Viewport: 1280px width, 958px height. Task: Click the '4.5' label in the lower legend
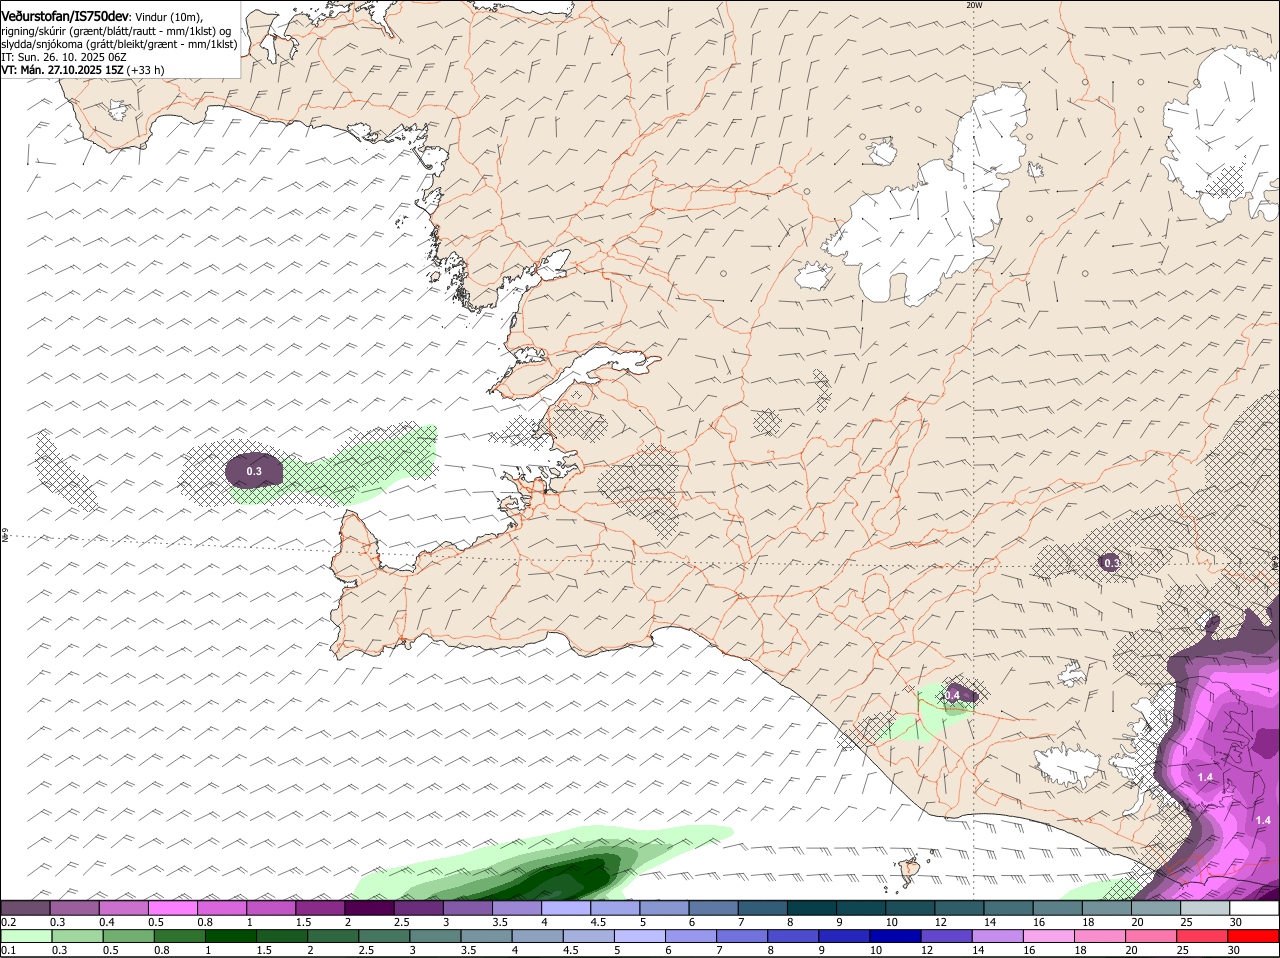[570, 951]
